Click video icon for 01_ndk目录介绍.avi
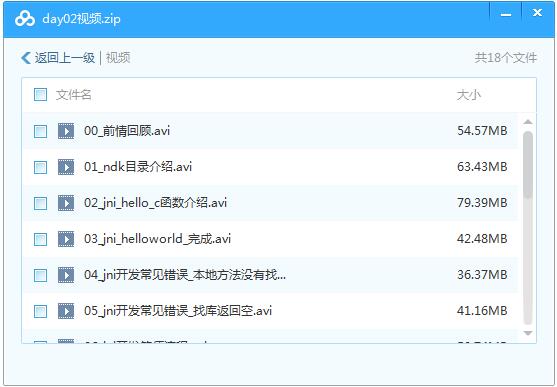The image size is (557, 387). (x=66, y=167)
